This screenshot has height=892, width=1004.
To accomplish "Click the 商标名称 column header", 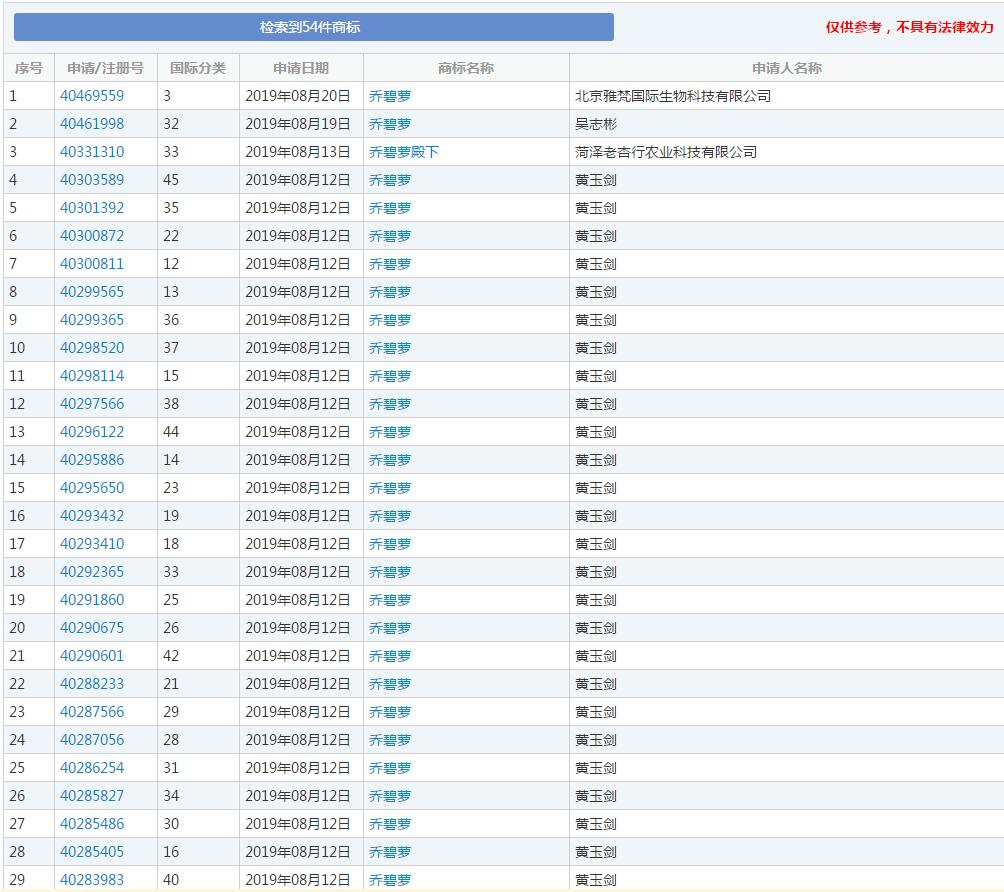I will pos(466,68).
